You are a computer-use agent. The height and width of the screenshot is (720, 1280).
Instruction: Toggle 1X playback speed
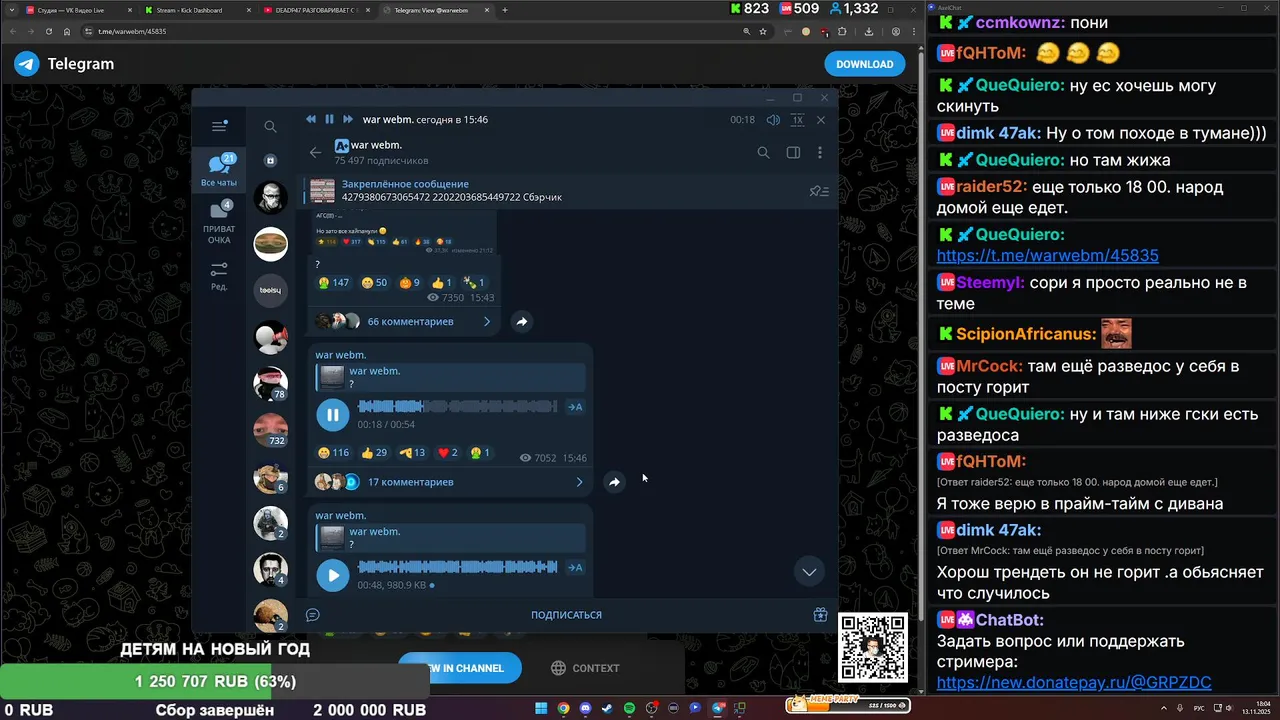tap(797, 120)
